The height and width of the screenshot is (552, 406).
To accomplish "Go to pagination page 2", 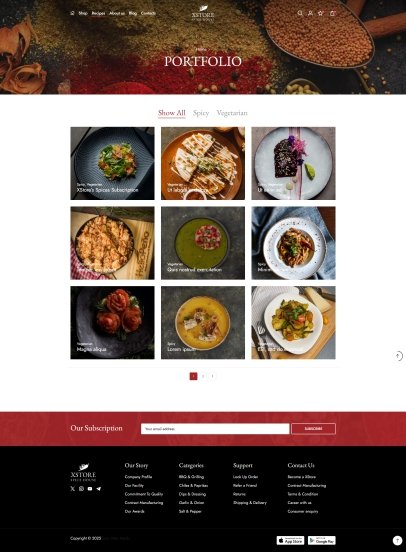I will tap(203, 376).
